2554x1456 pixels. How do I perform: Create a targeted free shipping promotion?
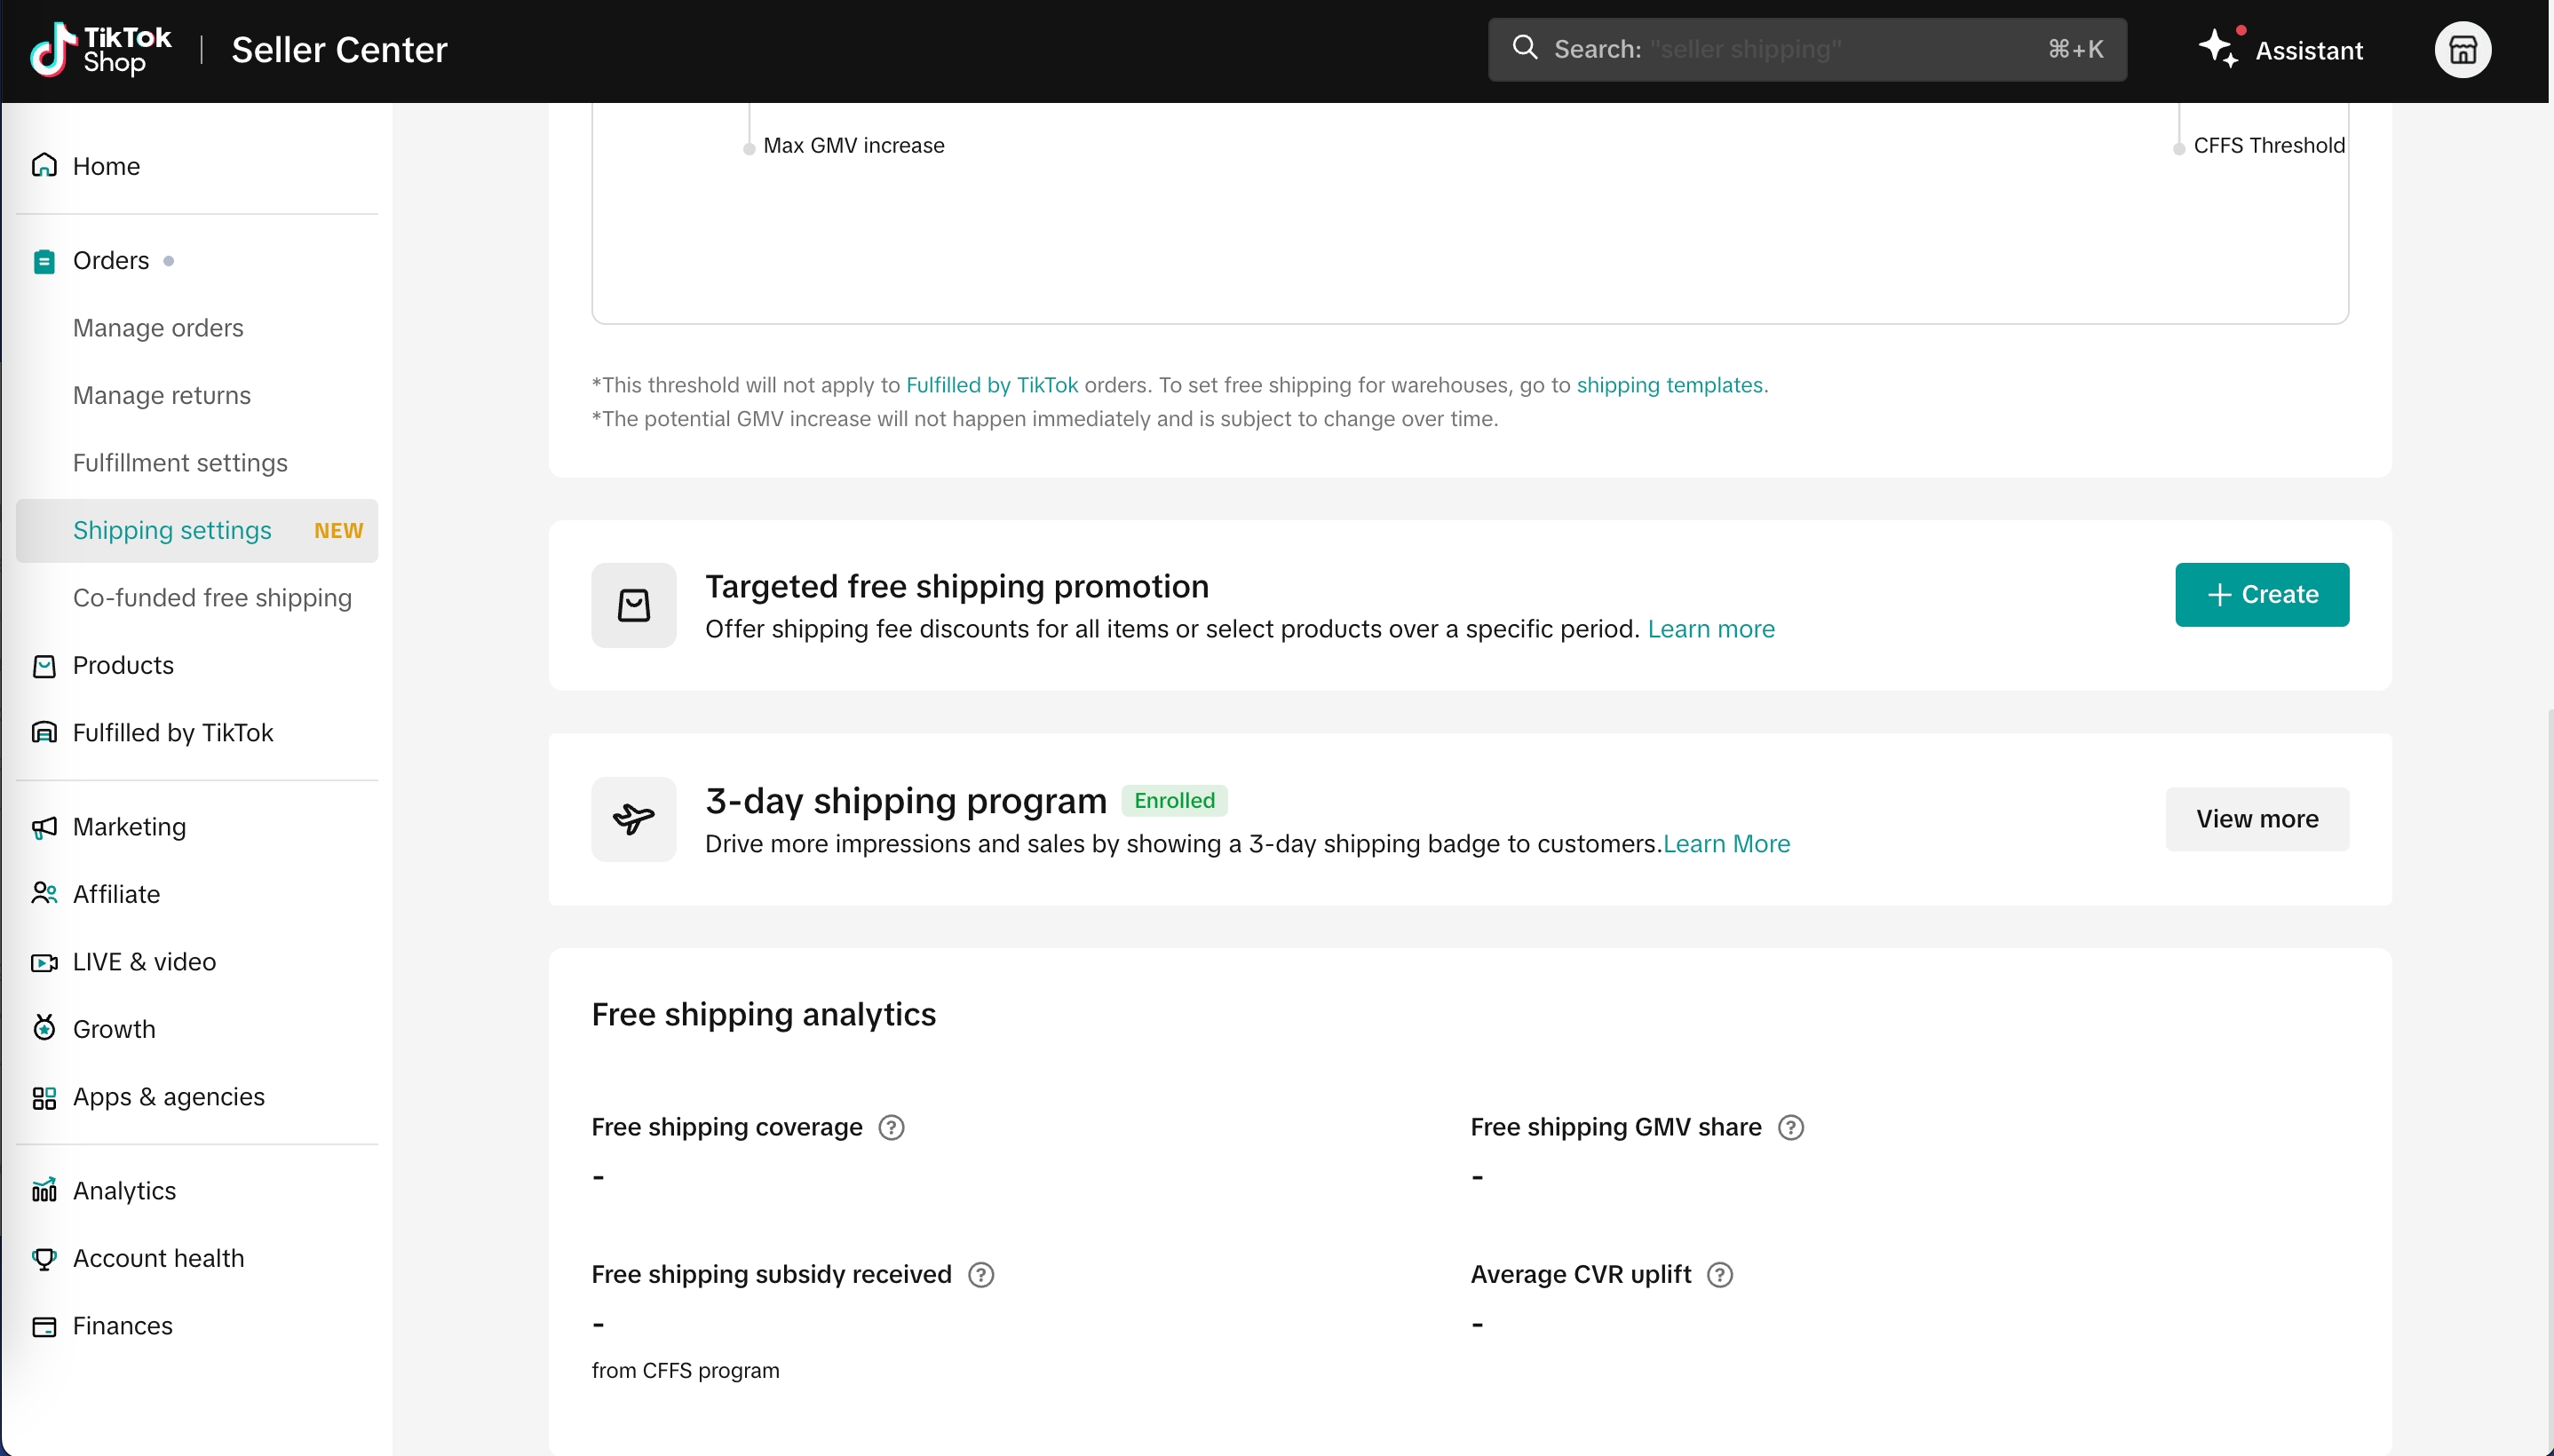click(2261, 595)
